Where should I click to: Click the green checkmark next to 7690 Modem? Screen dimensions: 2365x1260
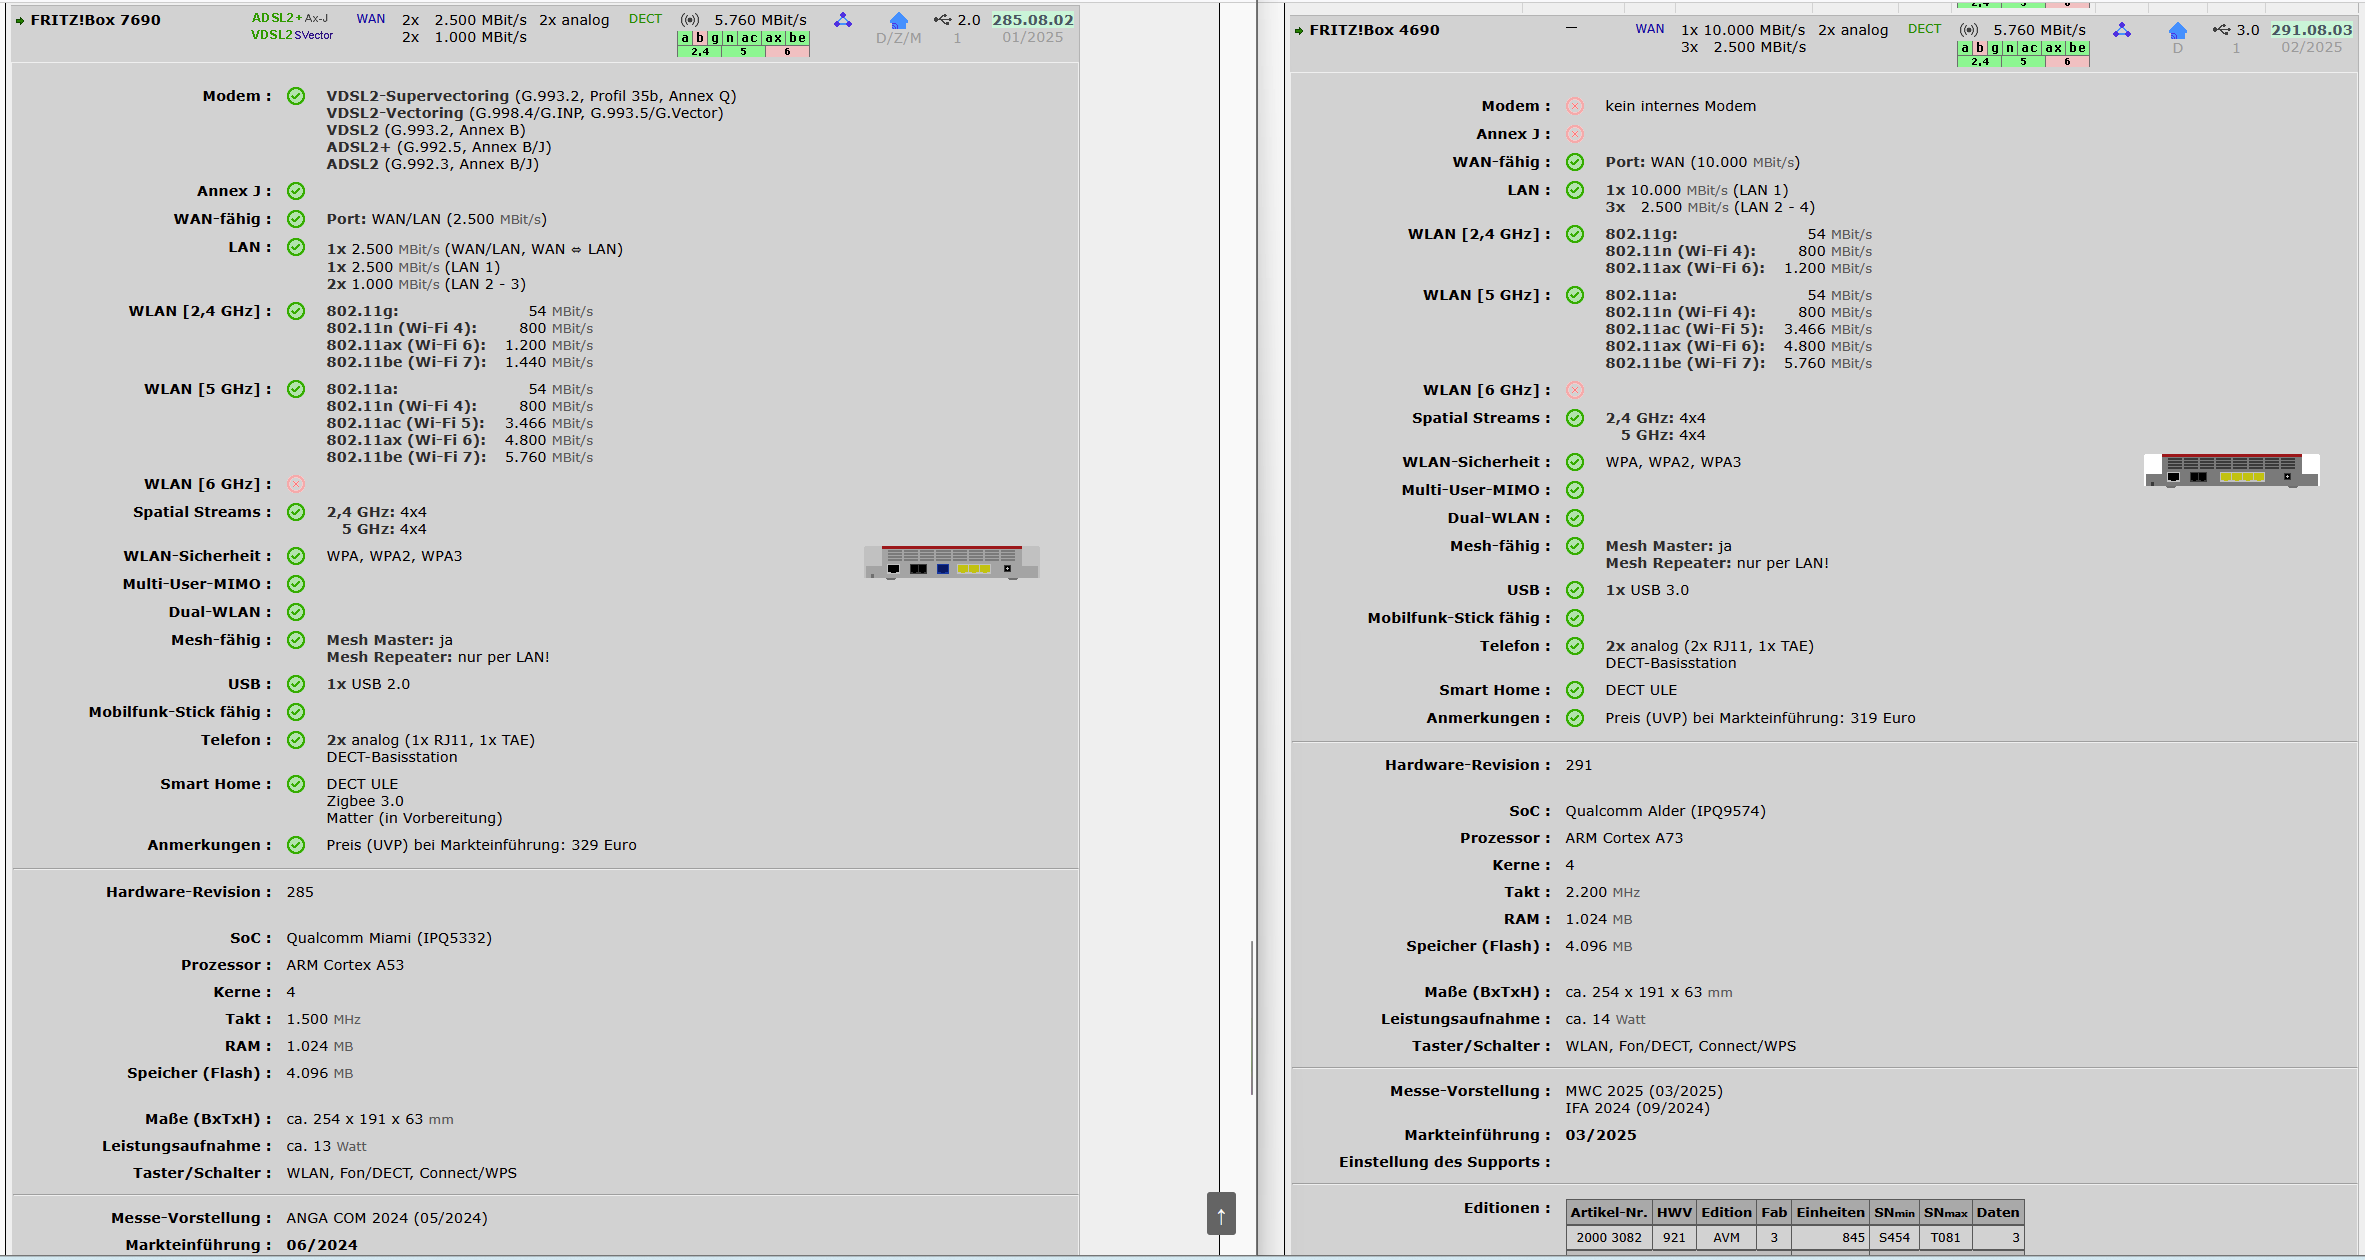(296, 96)
